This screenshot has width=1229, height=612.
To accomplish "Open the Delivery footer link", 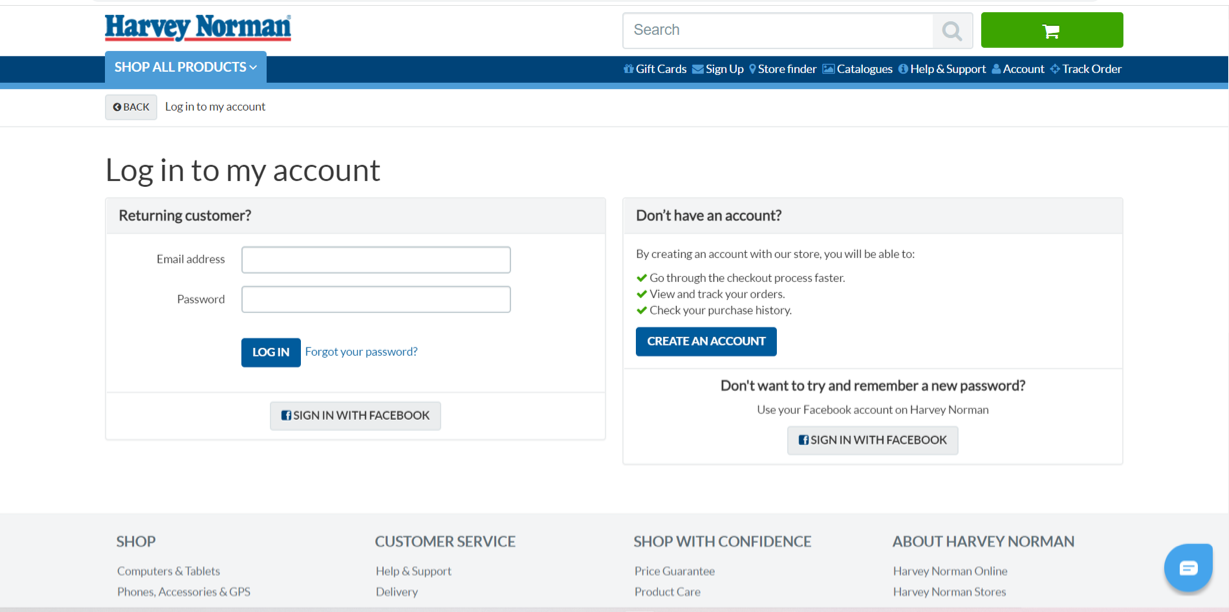I will [397, 592].
